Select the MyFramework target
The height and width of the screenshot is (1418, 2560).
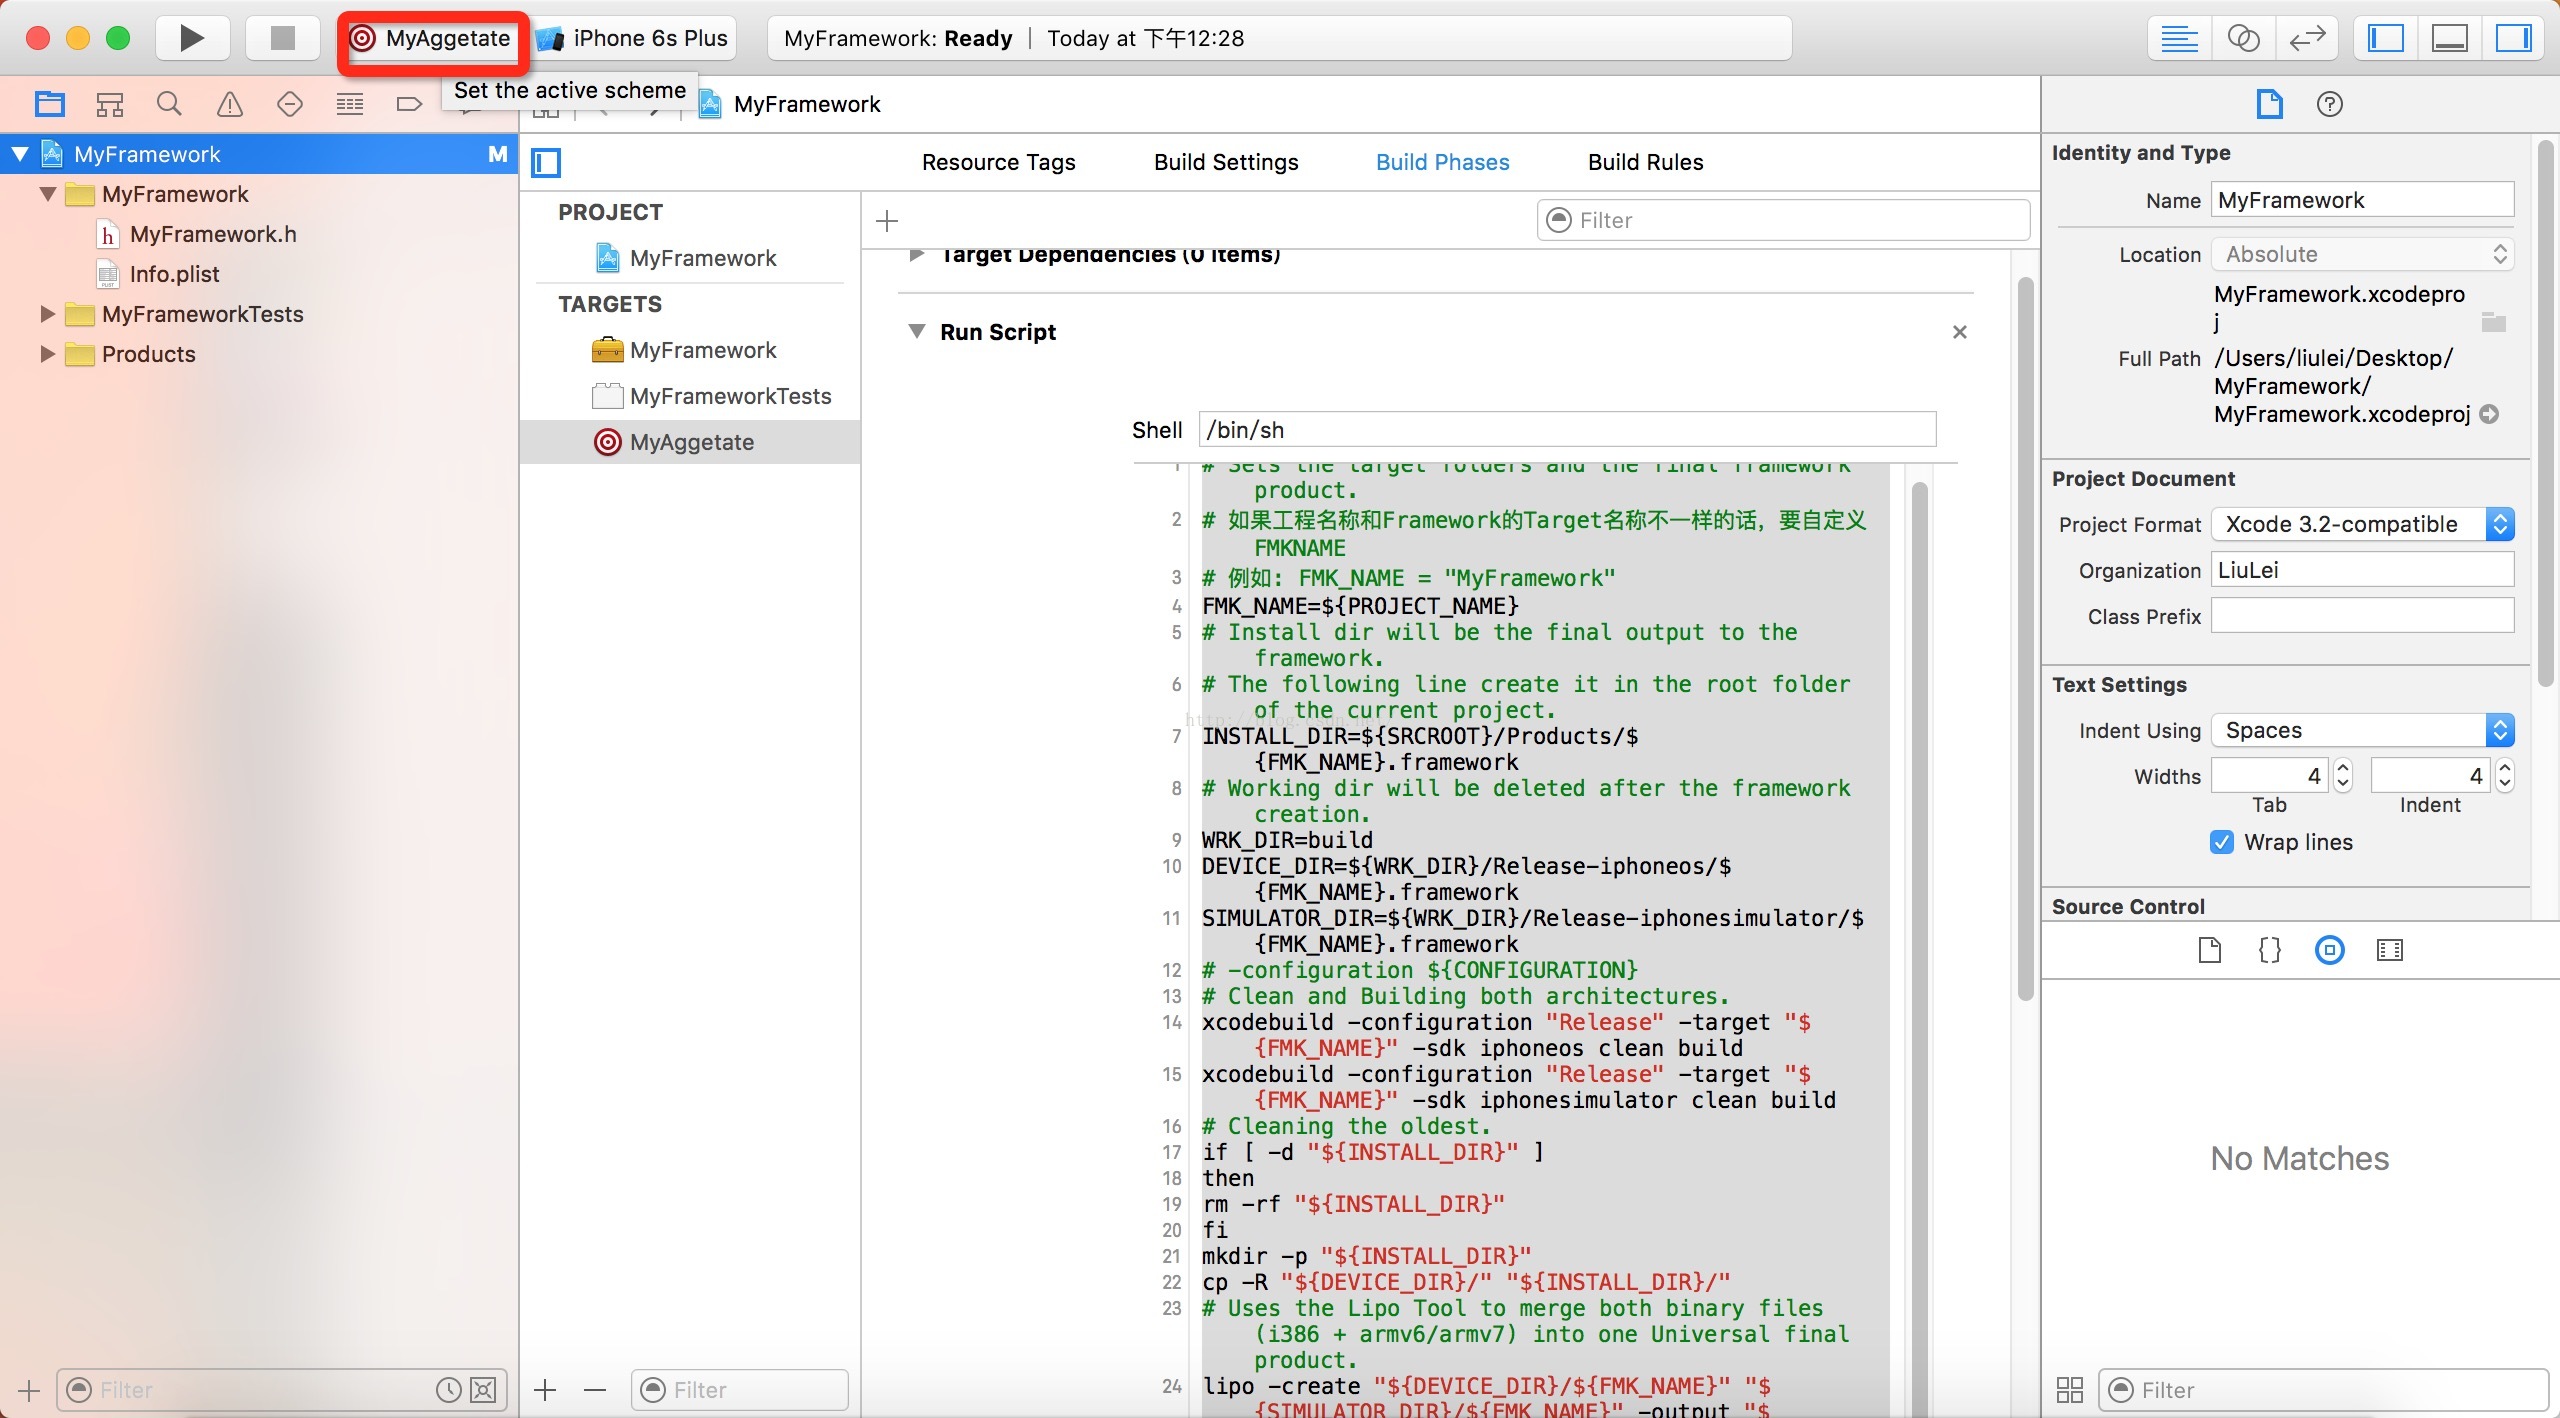[690, 350]
